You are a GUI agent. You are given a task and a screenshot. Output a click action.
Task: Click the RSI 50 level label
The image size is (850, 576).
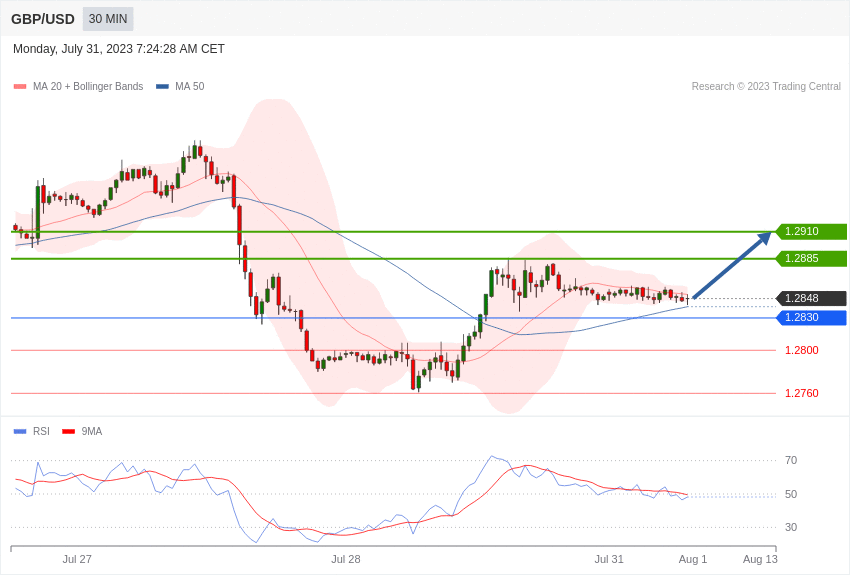coord(791,494)
